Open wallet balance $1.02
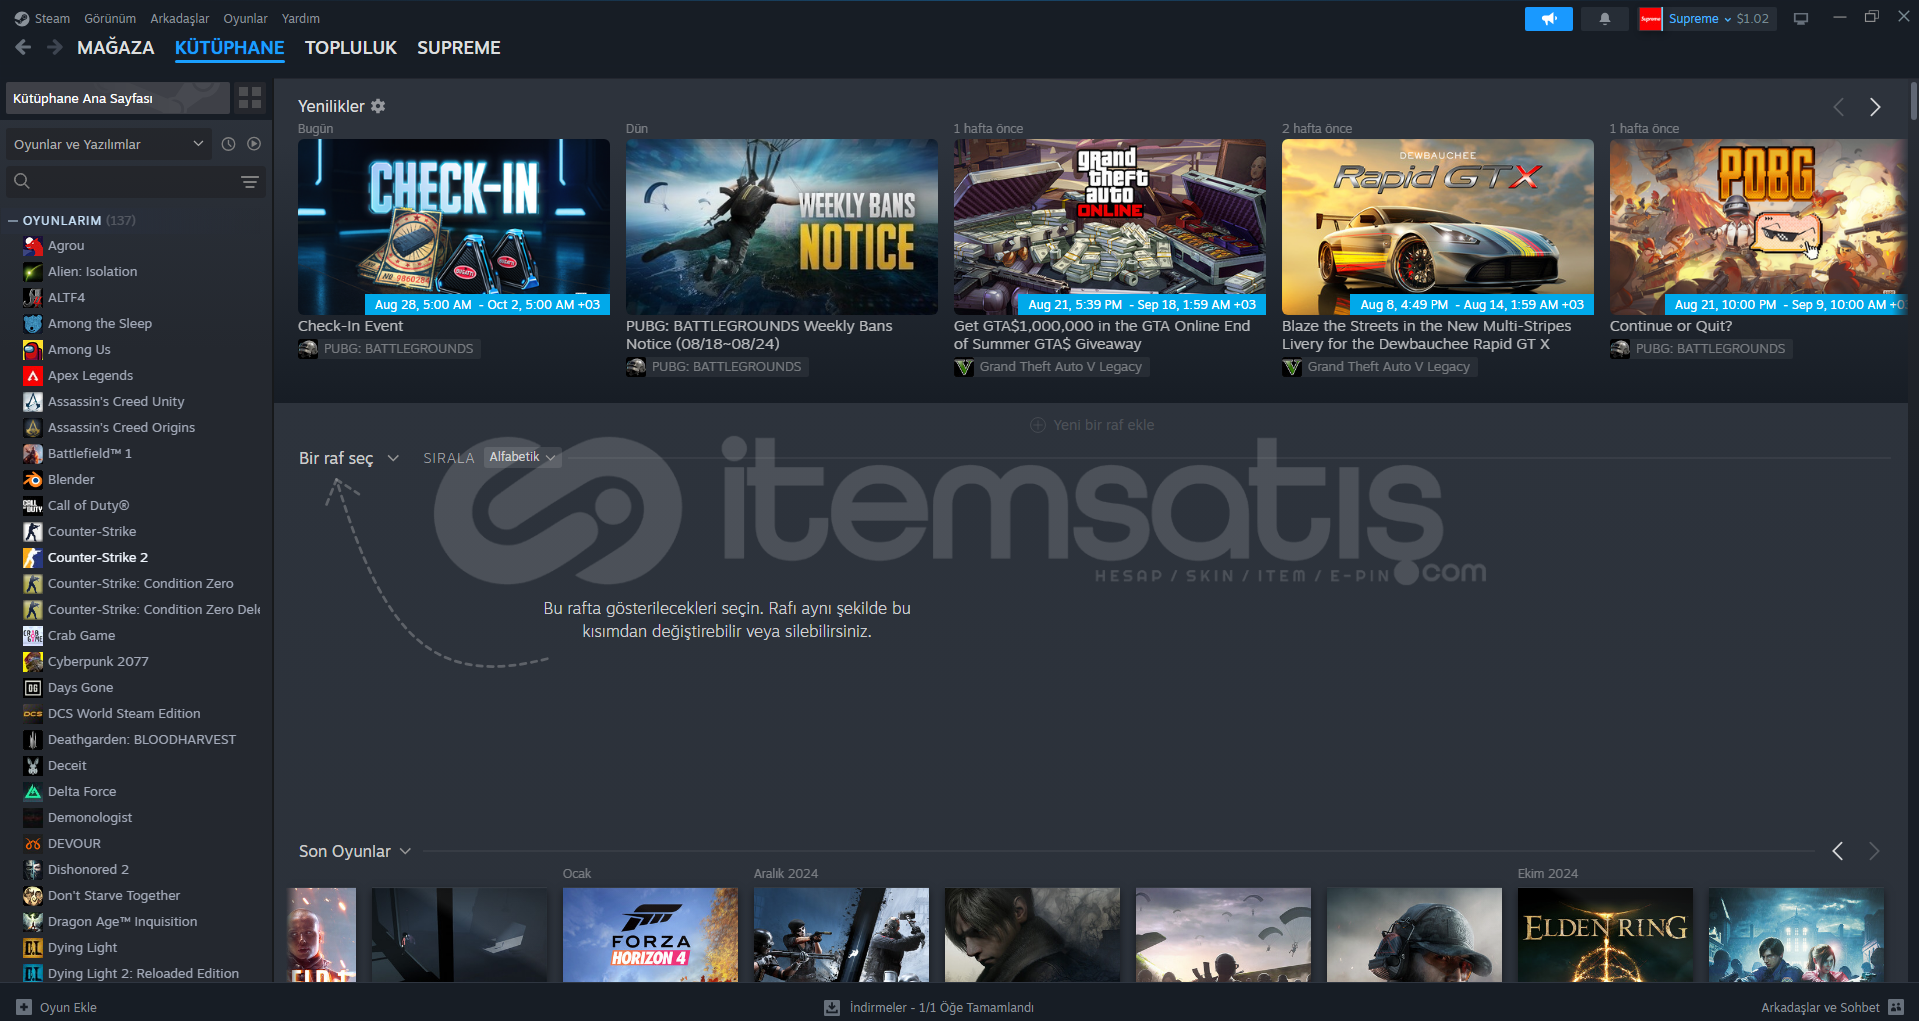The width and height of the screenshot is (1919, 1021). [x=1753, y=19]
